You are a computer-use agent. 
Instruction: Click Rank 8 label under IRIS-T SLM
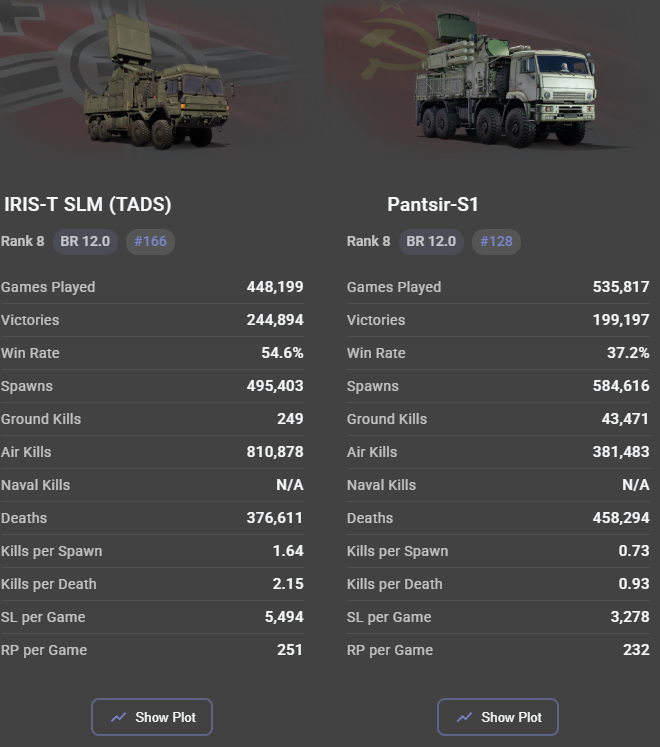(x=22, y=241)
